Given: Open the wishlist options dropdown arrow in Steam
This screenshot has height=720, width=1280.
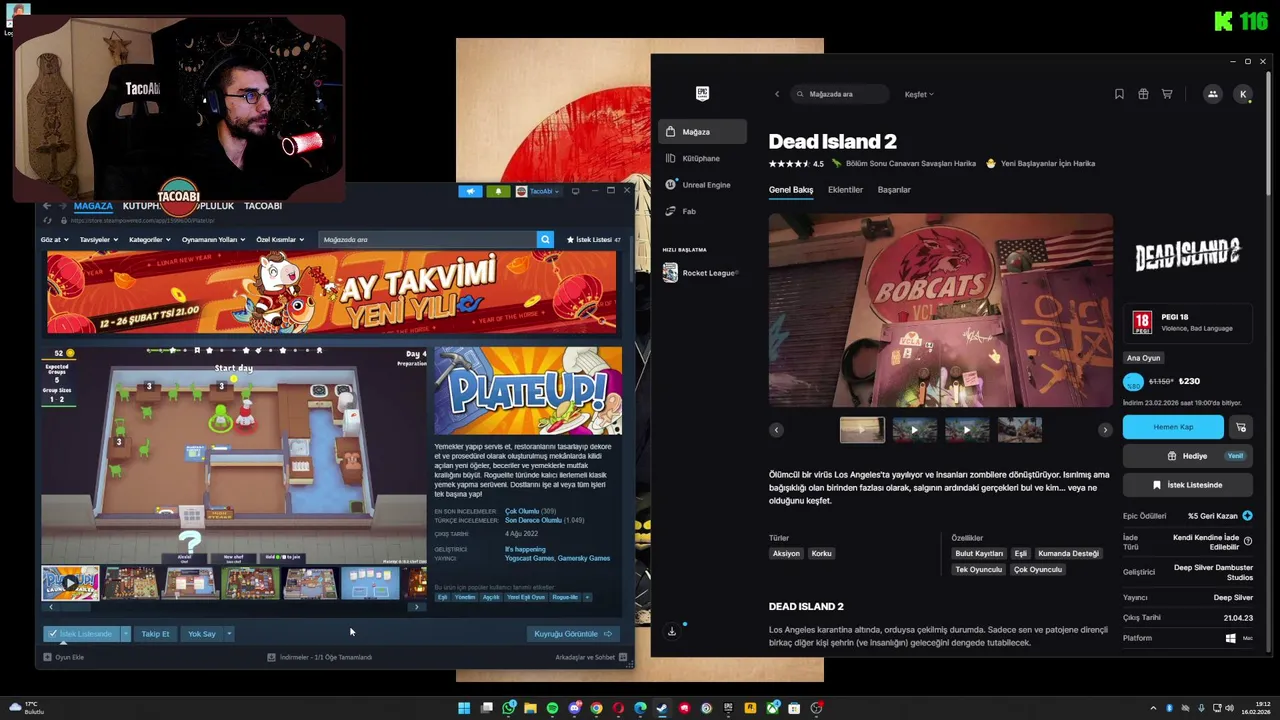Looking at the screenshot, I should click(125, 634).
